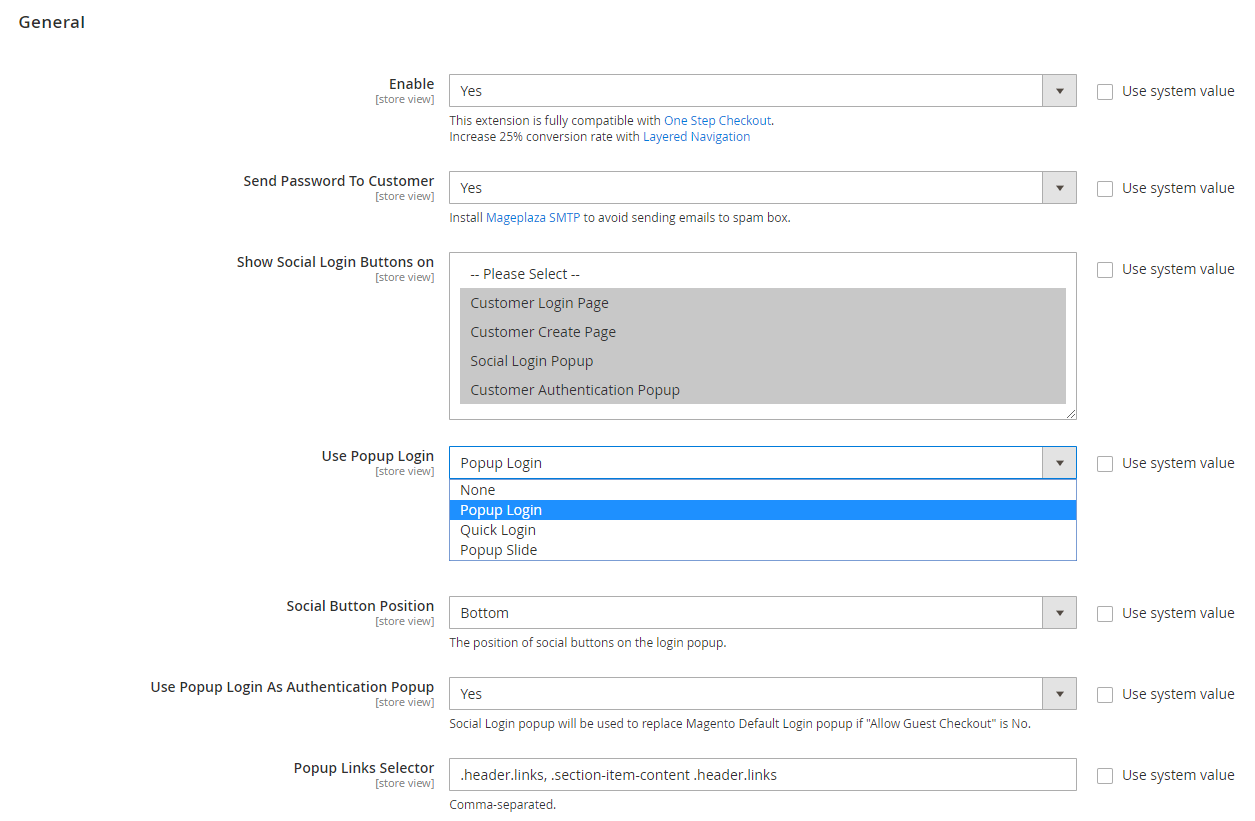Image resolution: width=1255 pixels, height=821 pixels.
Task: Open the Send Password To Customer dropdown
Action: 762,188
